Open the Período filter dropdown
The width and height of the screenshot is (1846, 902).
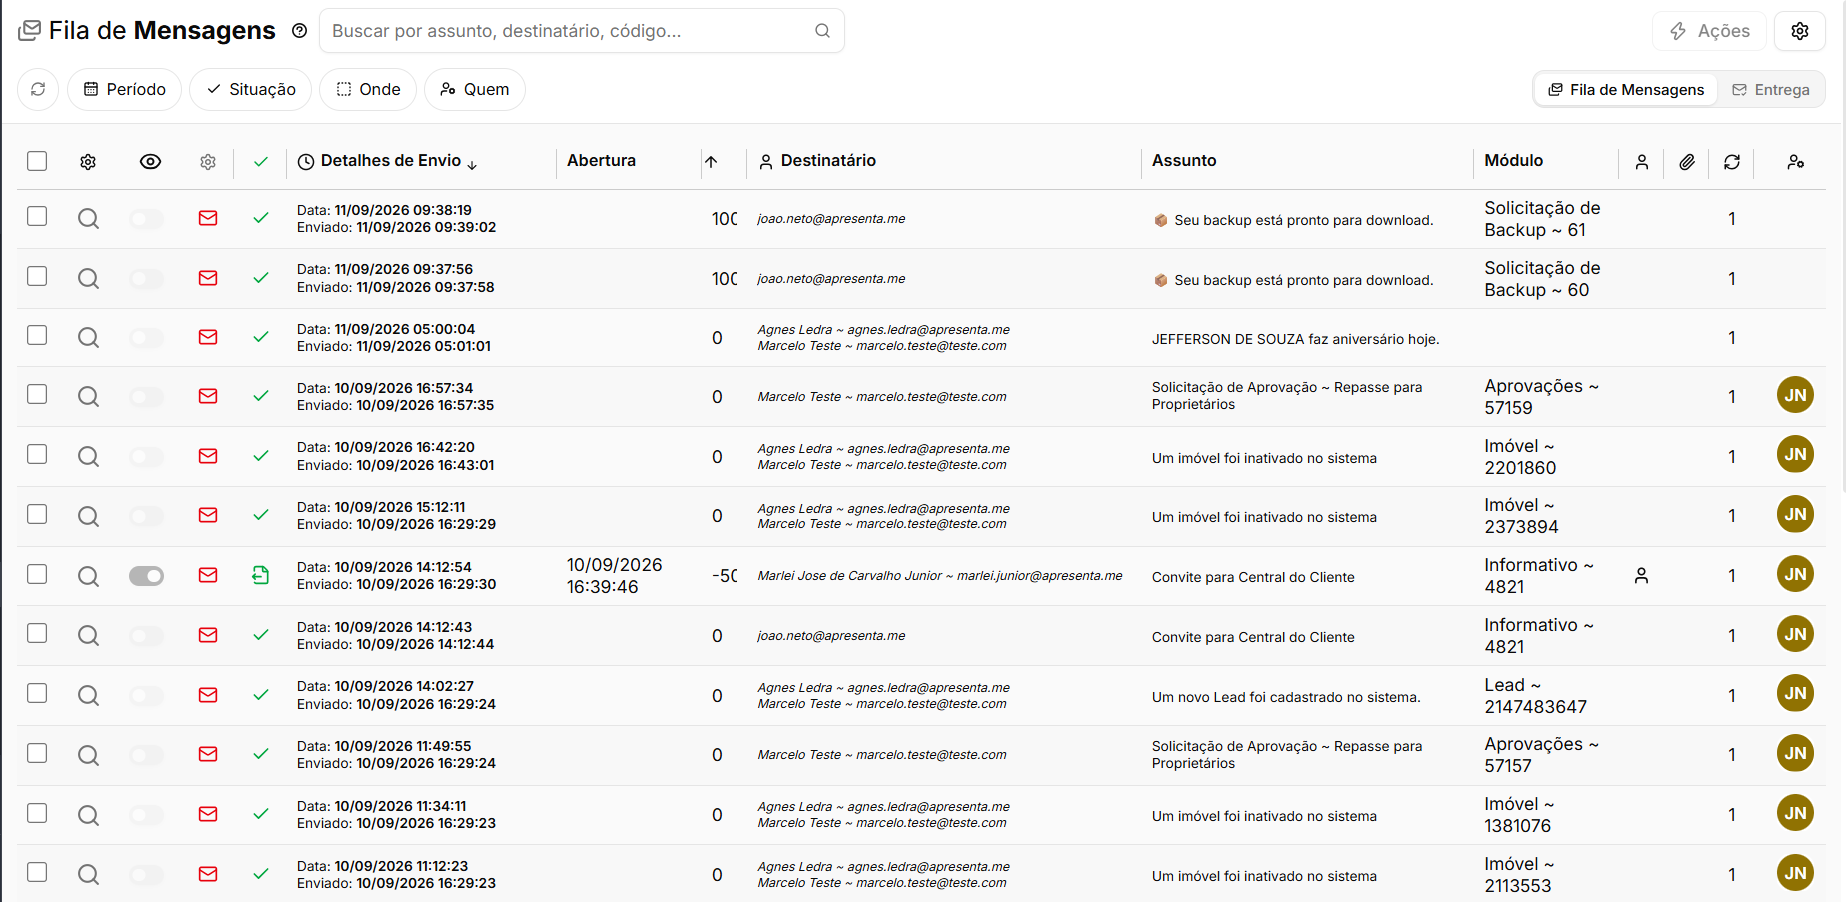coord(125,89)
